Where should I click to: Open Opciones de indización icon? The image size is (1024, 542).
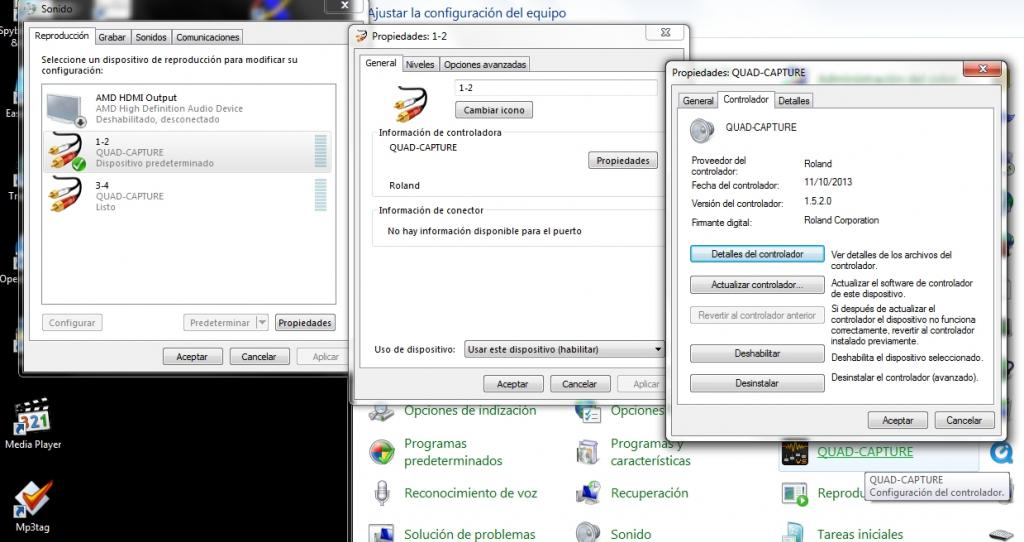point(381,413)
